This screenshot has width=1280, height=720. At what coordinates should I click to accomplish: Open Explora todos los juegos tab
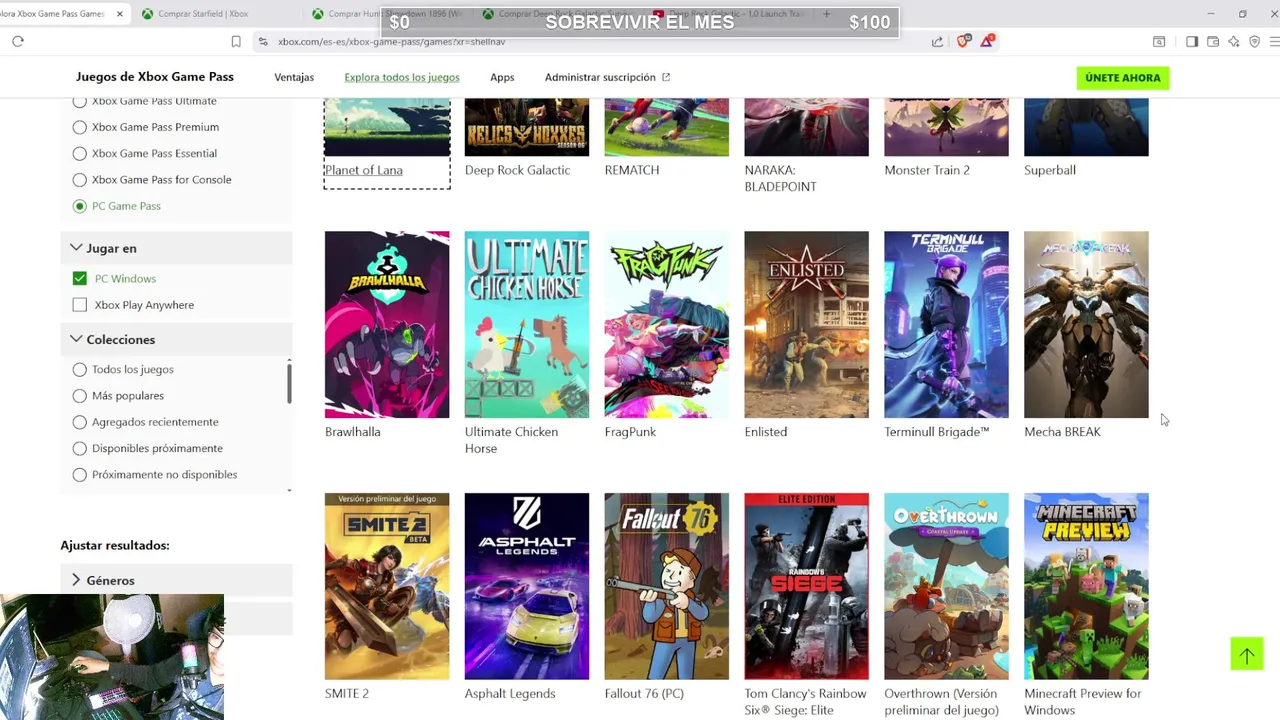(x=402, y=77)
